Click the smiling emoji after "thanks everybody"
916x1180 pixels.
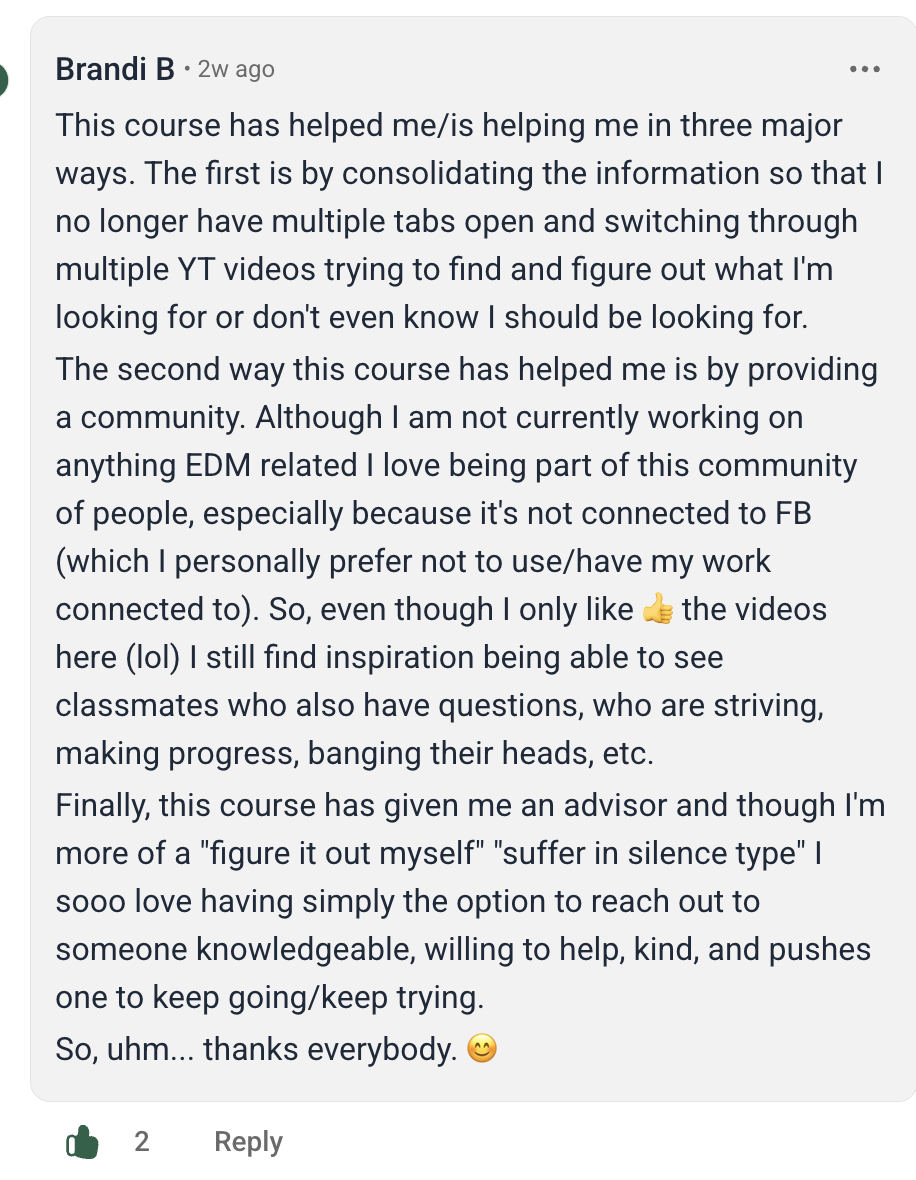coord(482,1049)
